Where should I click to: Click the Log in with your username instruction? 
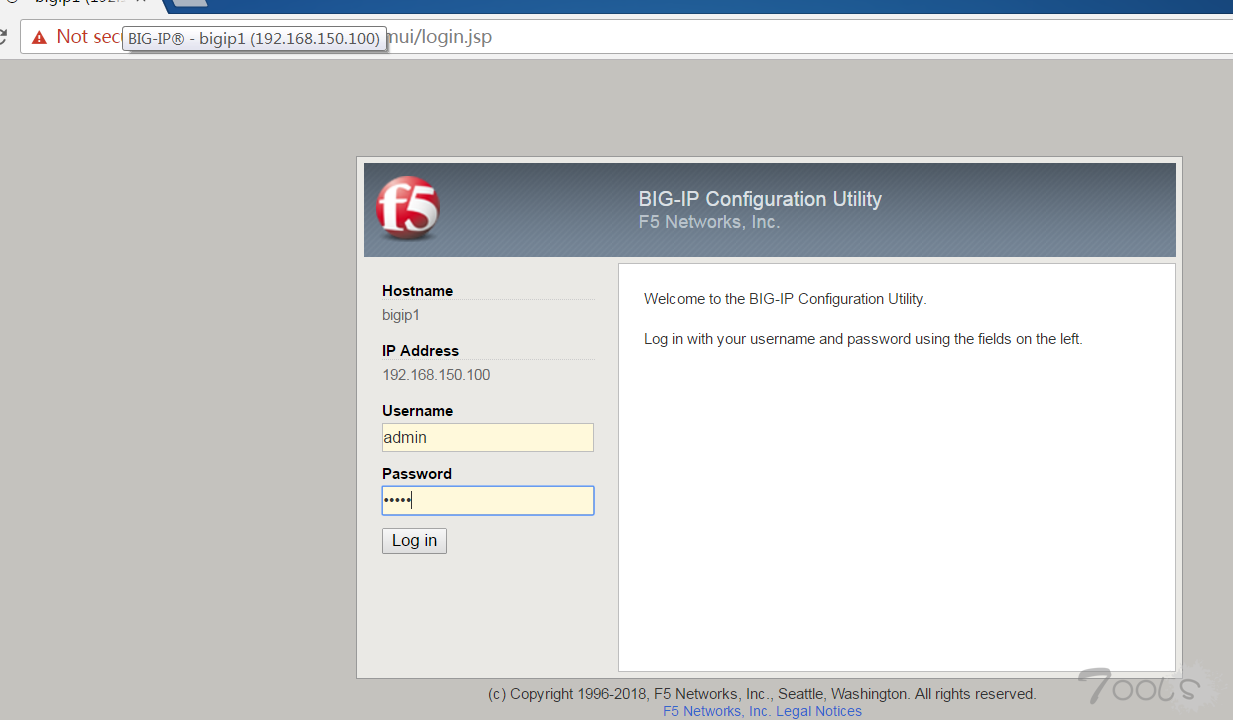coord(863,339)
